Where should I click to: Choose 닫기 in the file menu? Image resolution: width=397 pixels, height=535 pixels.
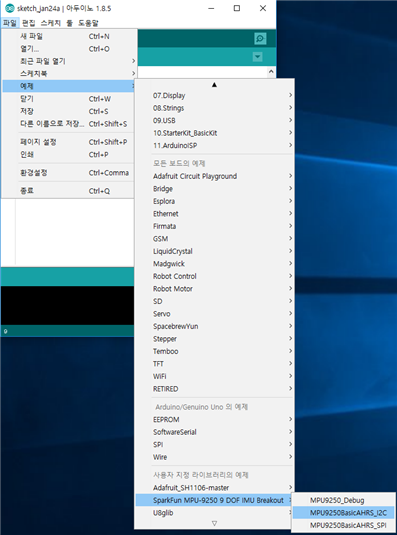[x=69, y=99]
